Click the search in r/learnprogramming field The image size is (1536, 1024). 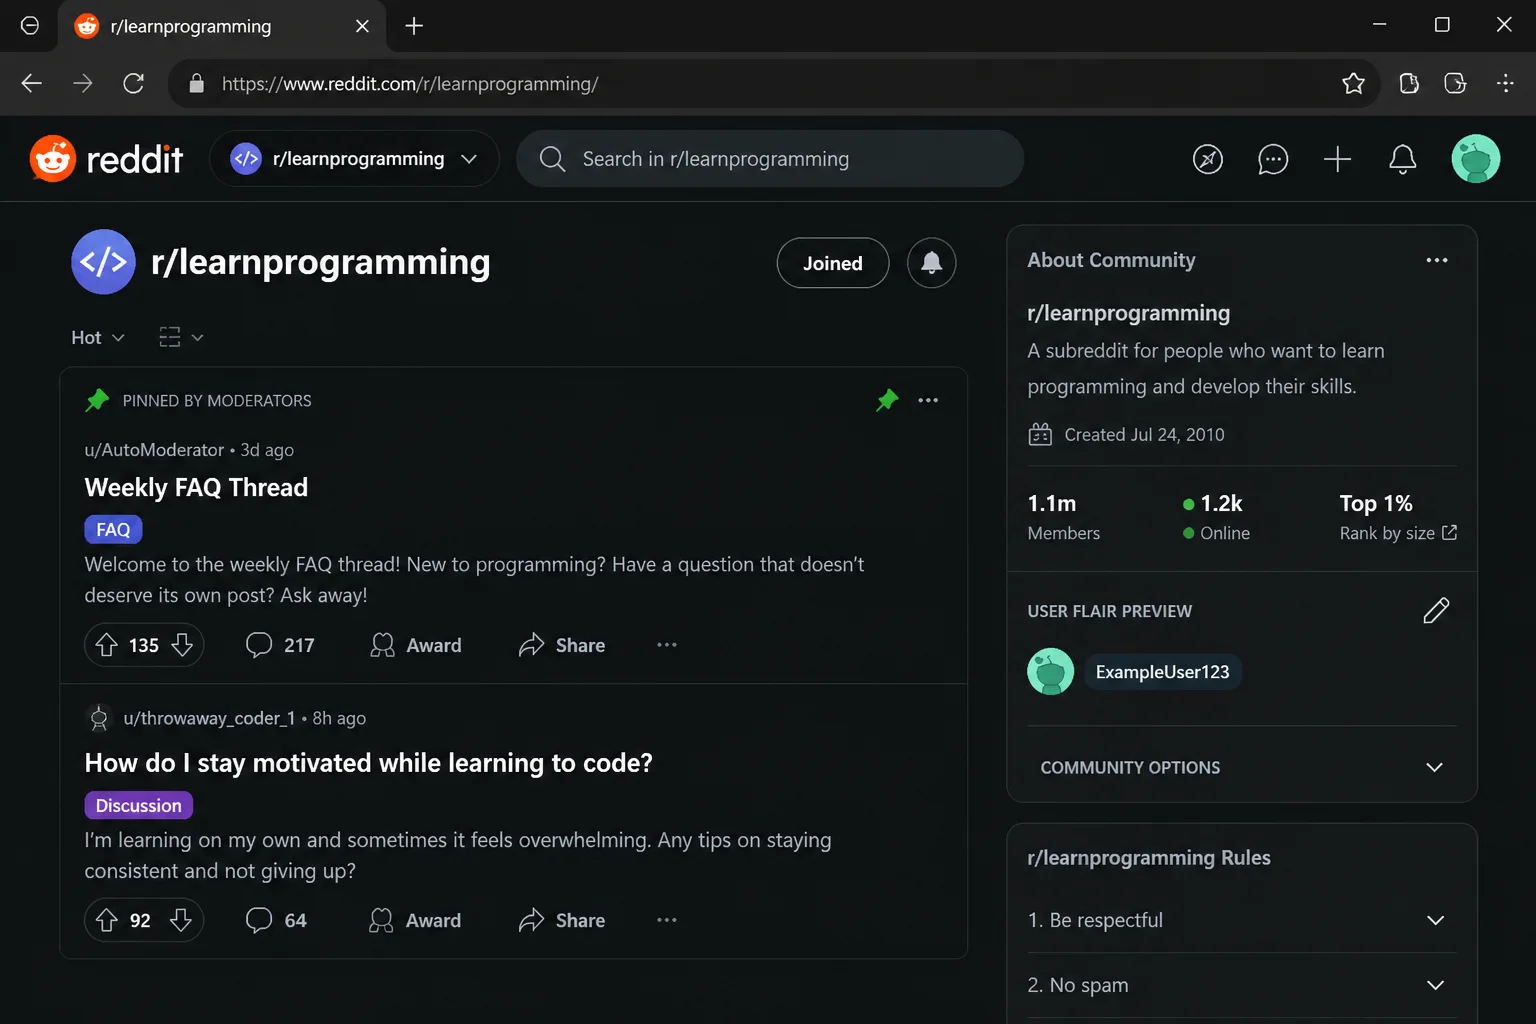click(x=770, y=159)
